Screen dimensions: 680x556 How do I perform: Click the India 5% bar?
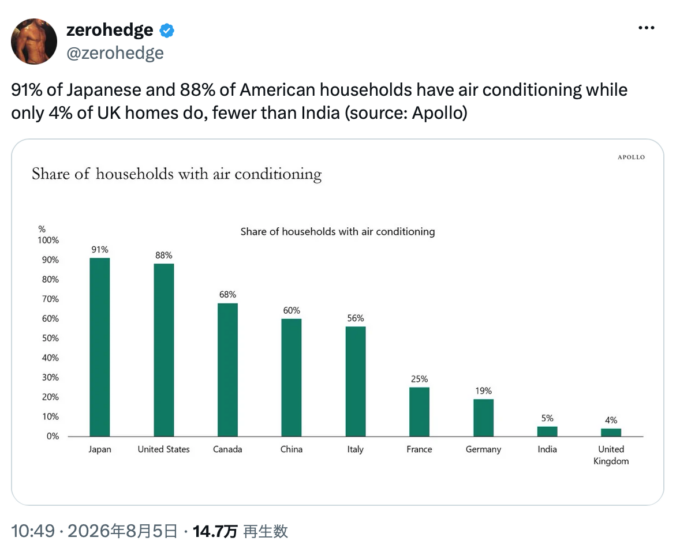(547, 432)
